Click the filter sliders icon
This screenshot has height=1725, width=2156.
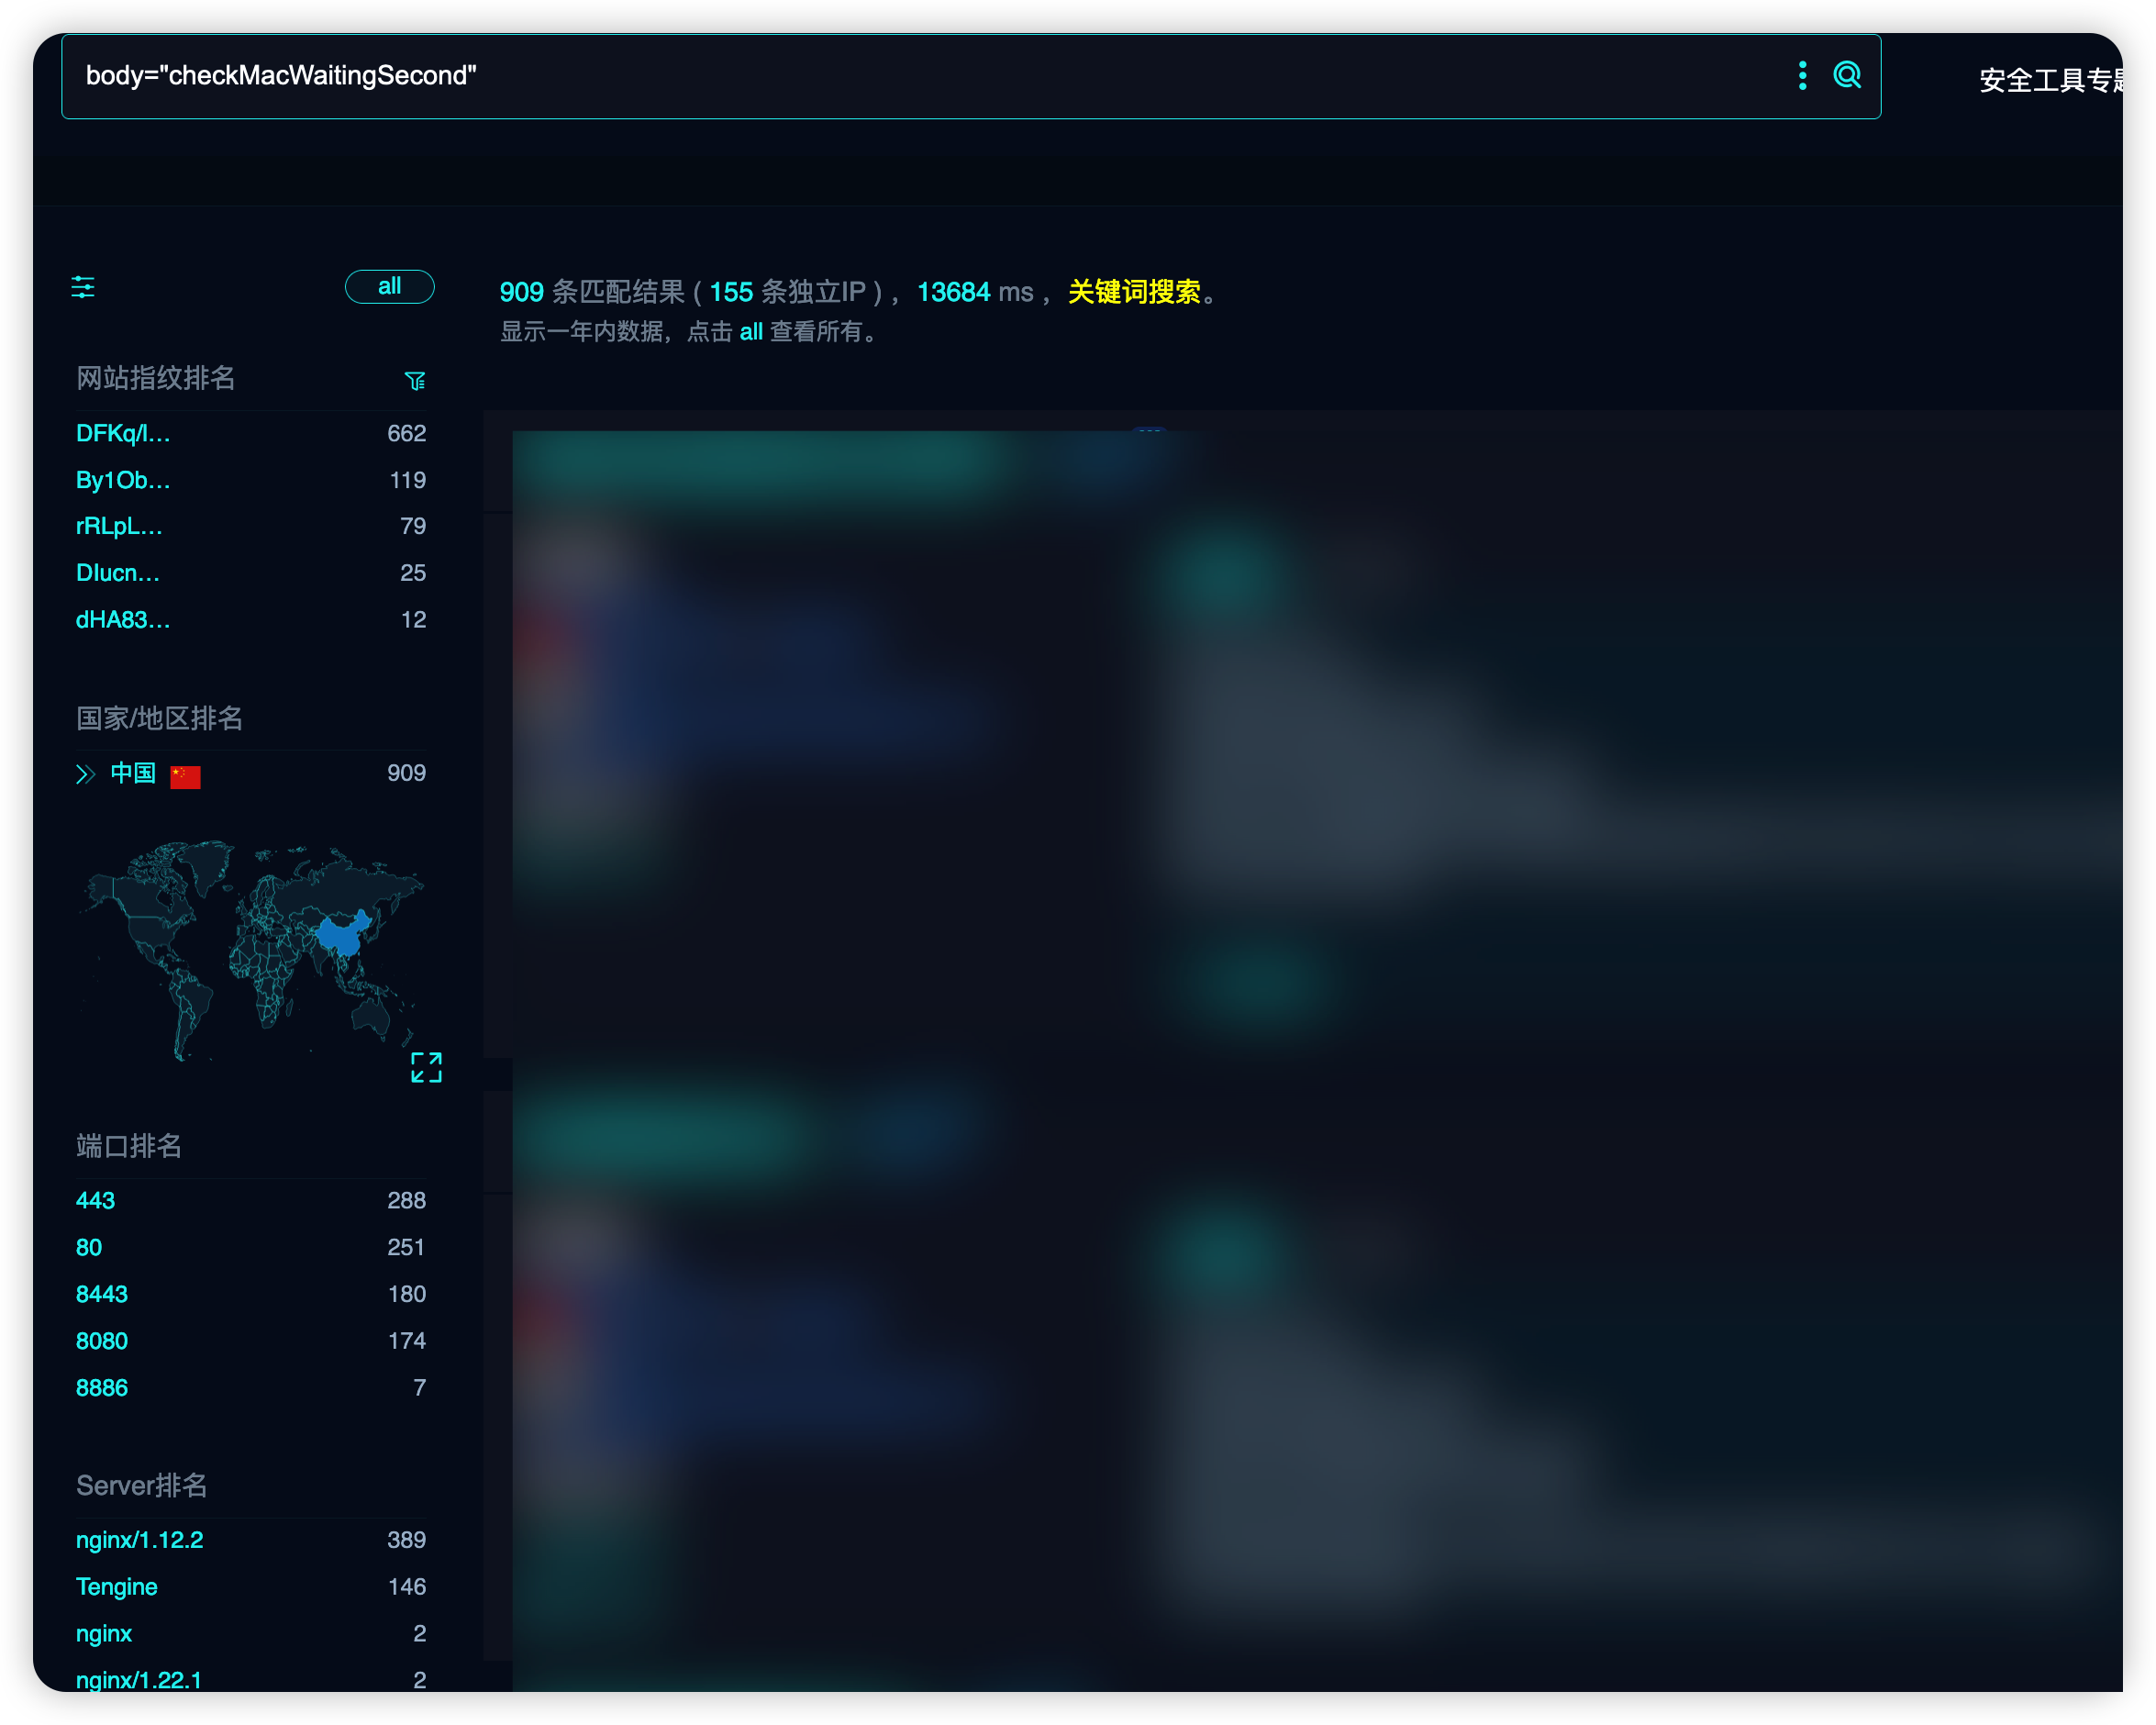(x=83, y=288)
